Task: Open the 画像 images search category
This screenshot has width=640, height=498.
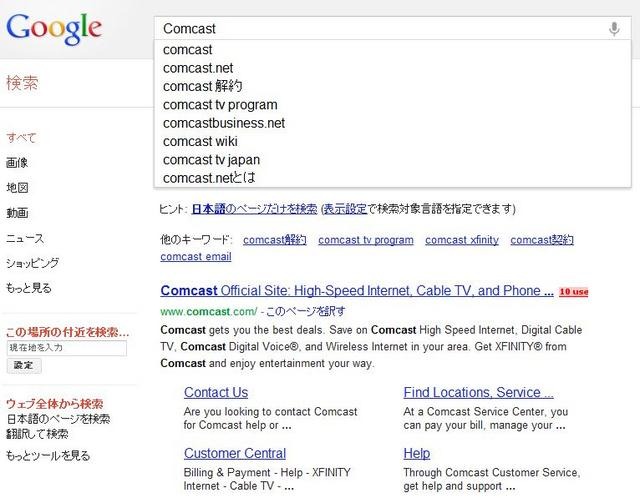Action: [x=17, y=163]
